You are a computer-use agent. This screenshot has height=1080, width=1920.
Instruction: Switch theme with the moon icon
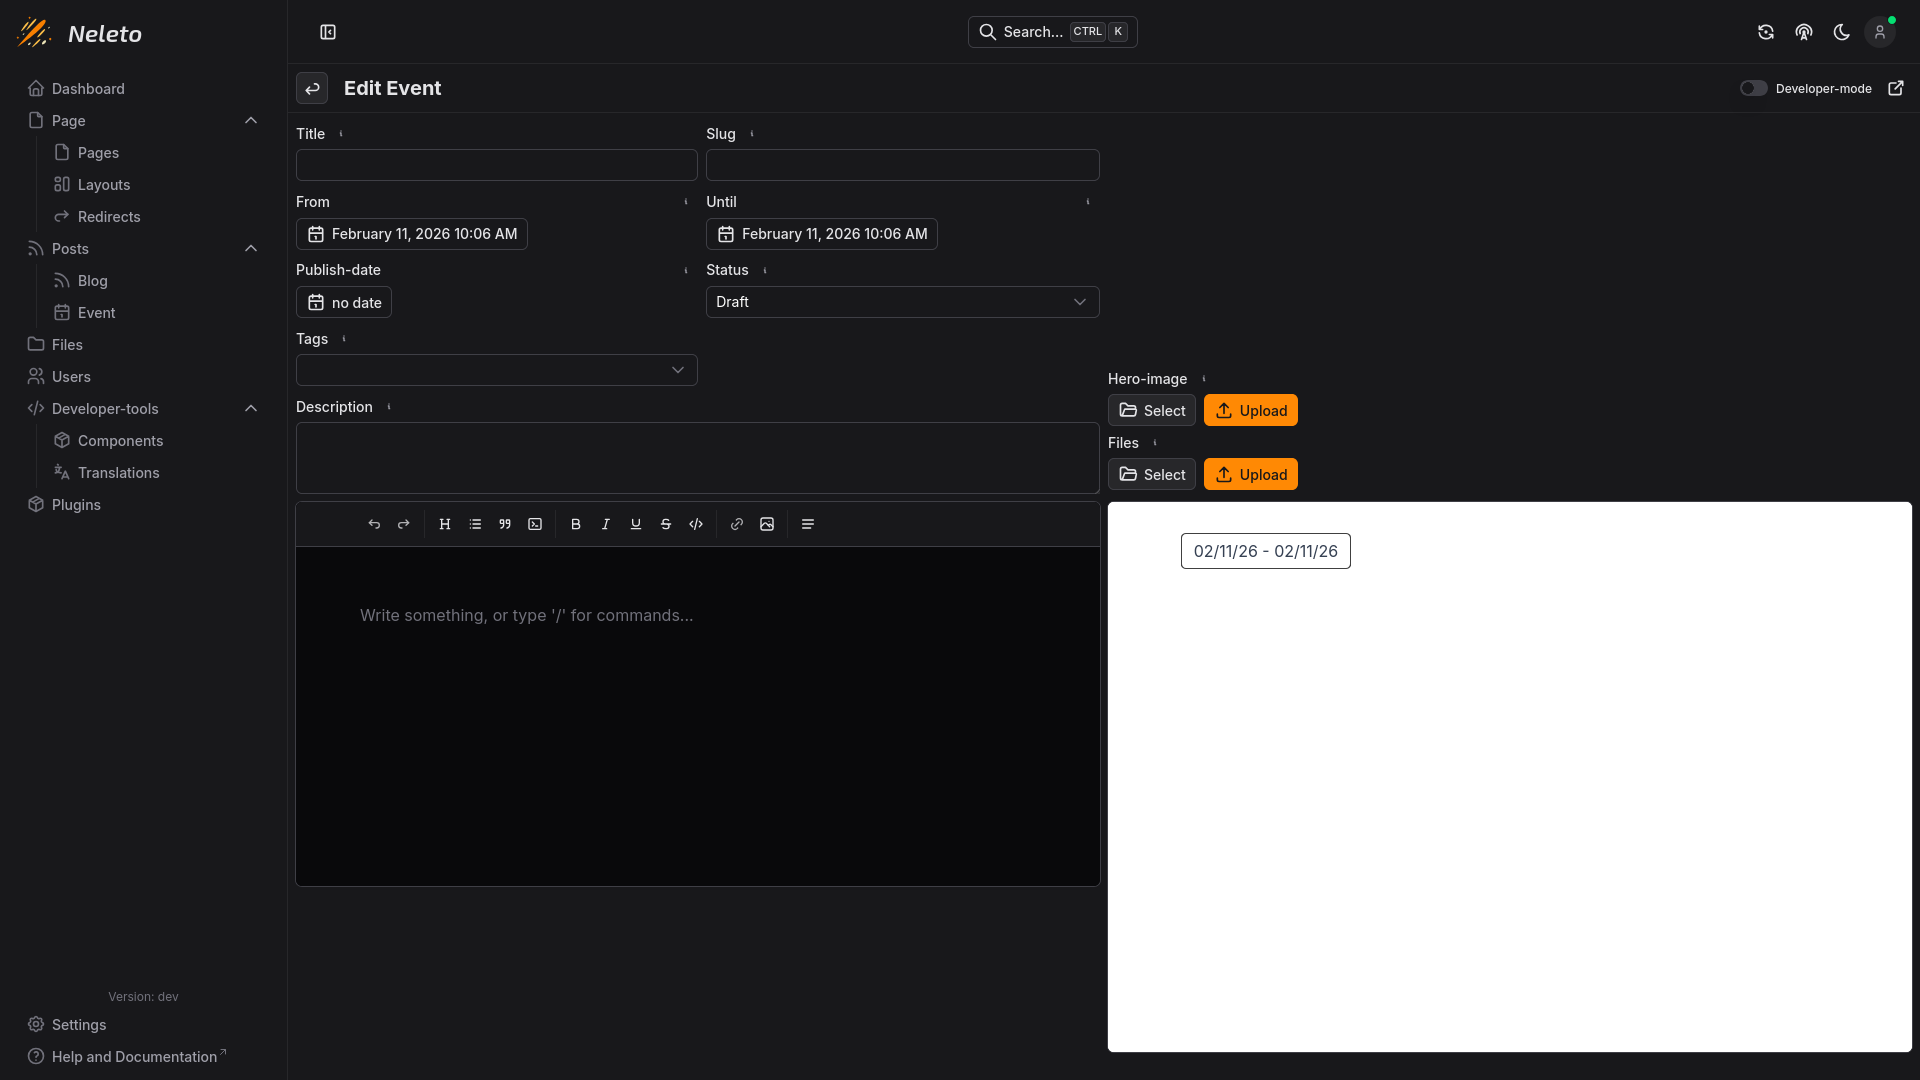tap(1841, 32)
